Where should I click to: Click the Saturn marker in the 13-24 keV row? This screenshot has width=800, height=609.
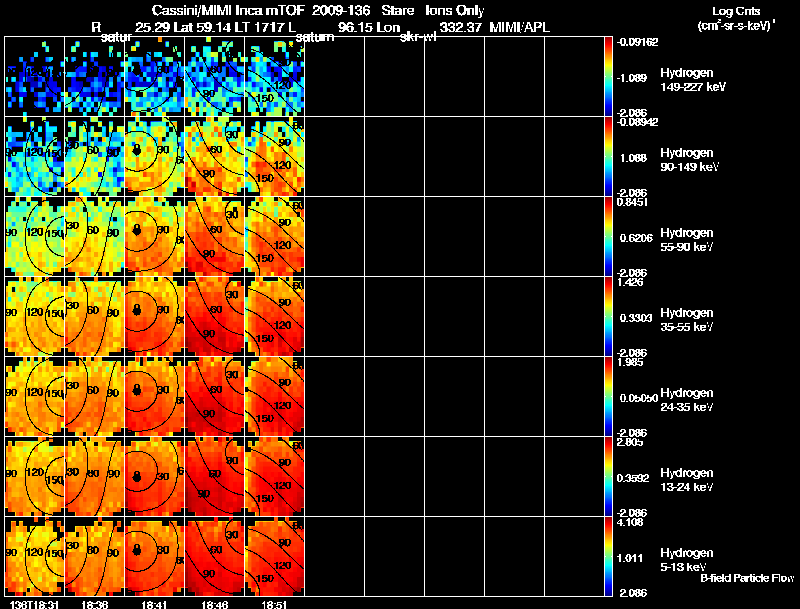point(137,471)
